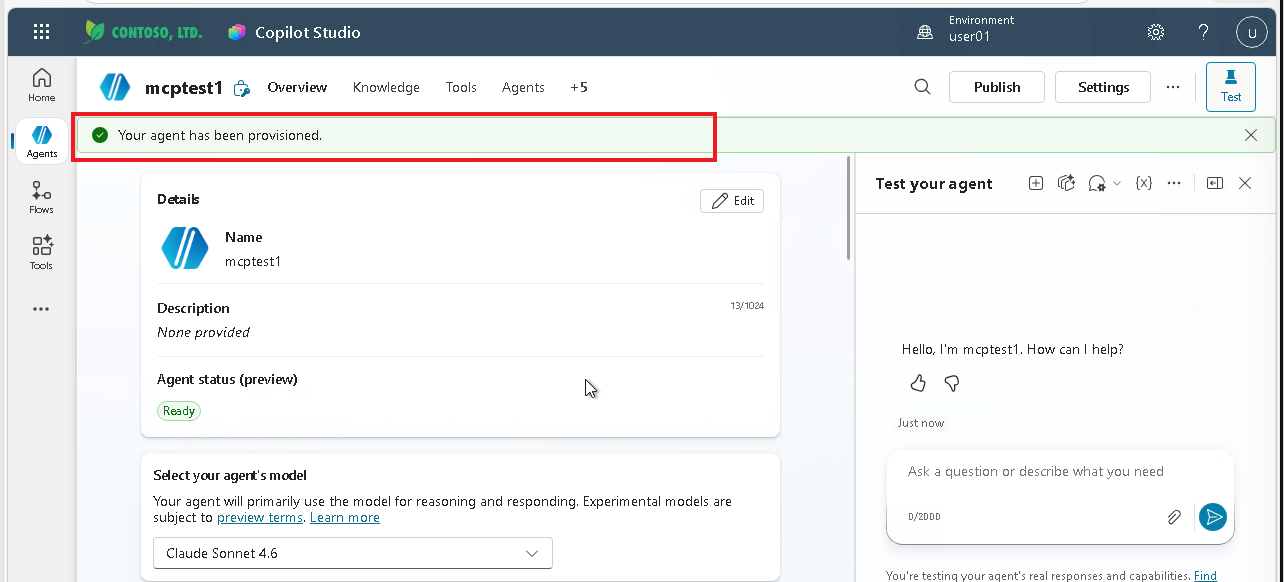Click the Copilot Studio logo icon
The width and height of the screenshot is (1284, 582).
[x=237, y=32]
